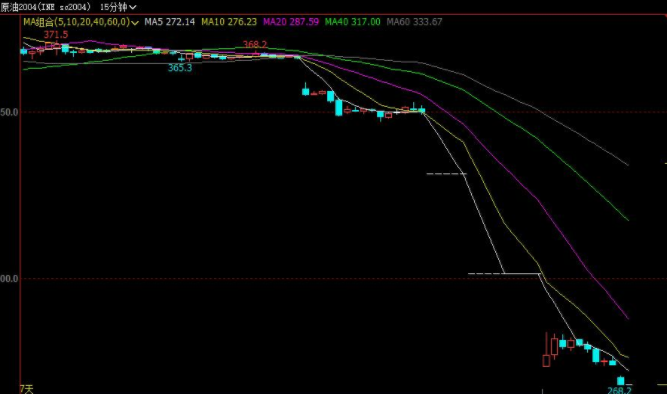Click the yellow tick mark on right edge

coord(665,163)
